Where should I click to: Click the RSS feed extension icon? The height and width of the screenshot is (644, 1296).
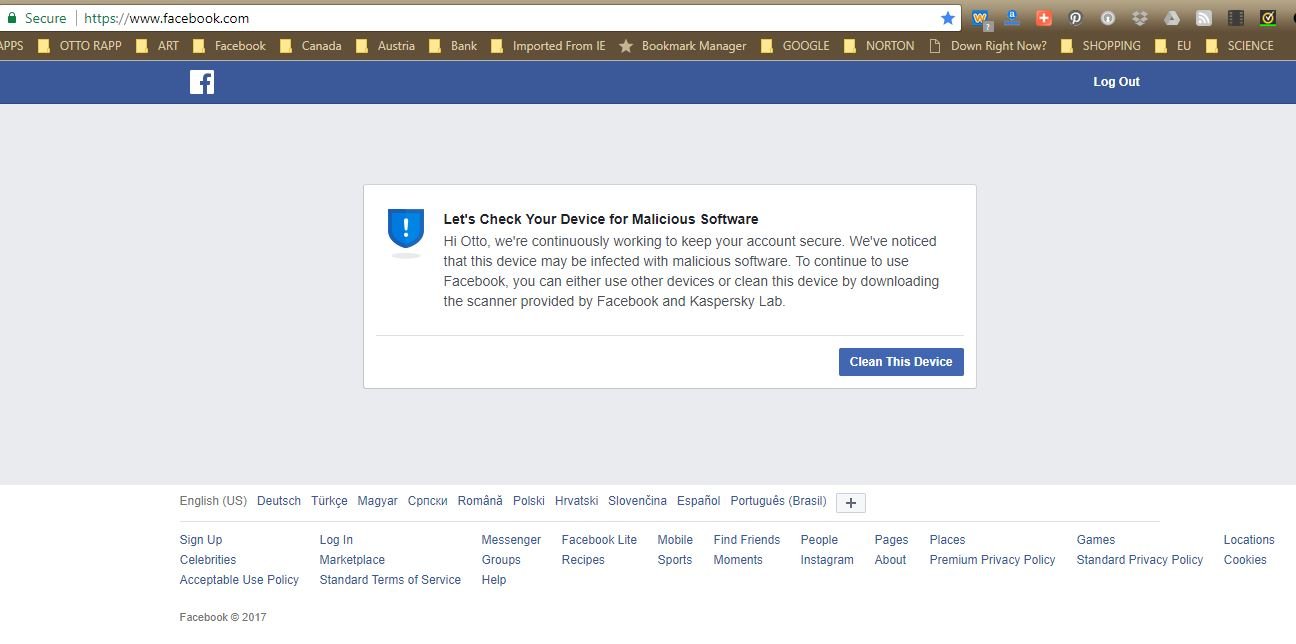tap(1204, 18)
